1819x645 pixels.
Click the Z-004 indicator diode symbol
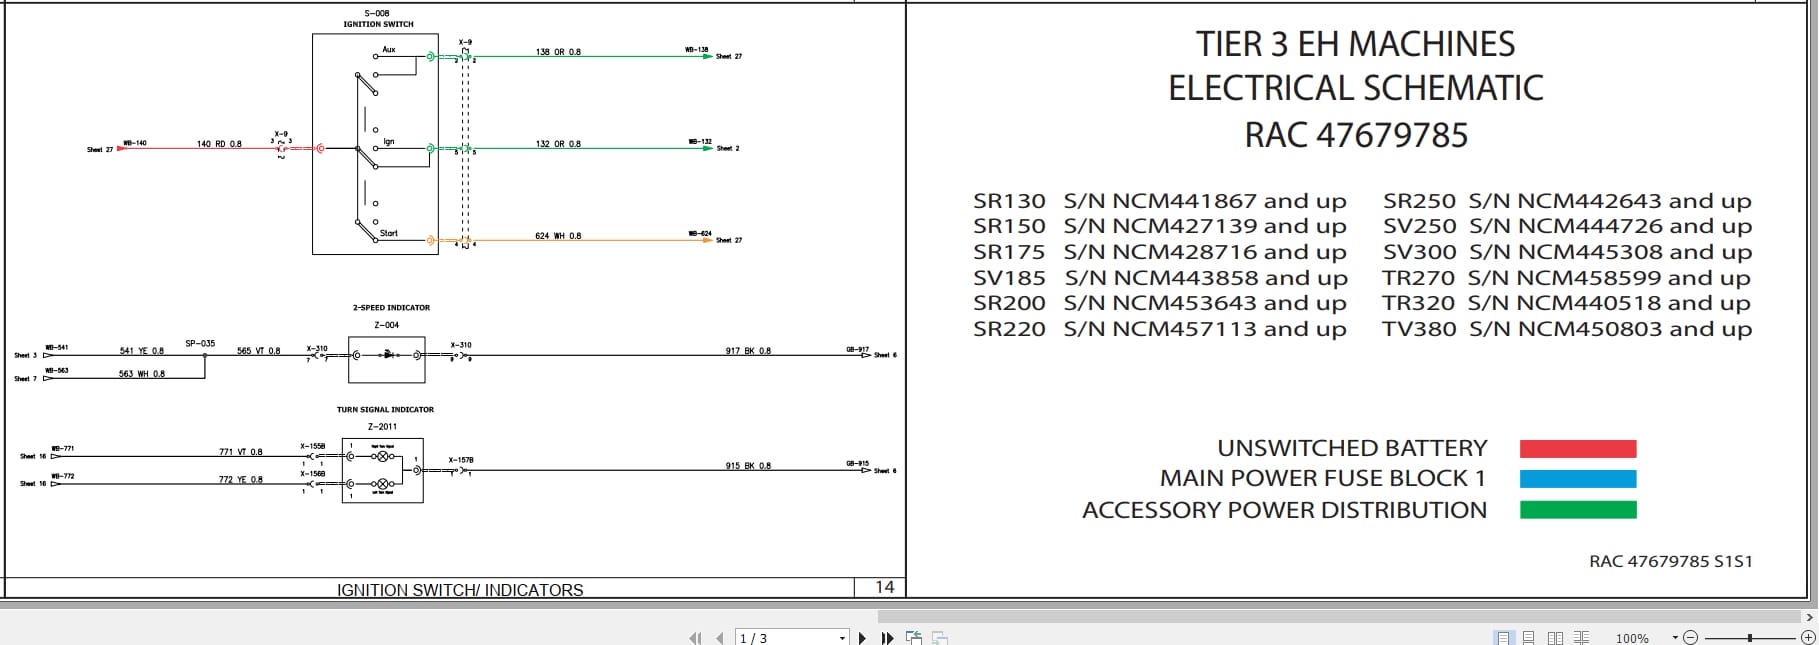coord(387,354)
